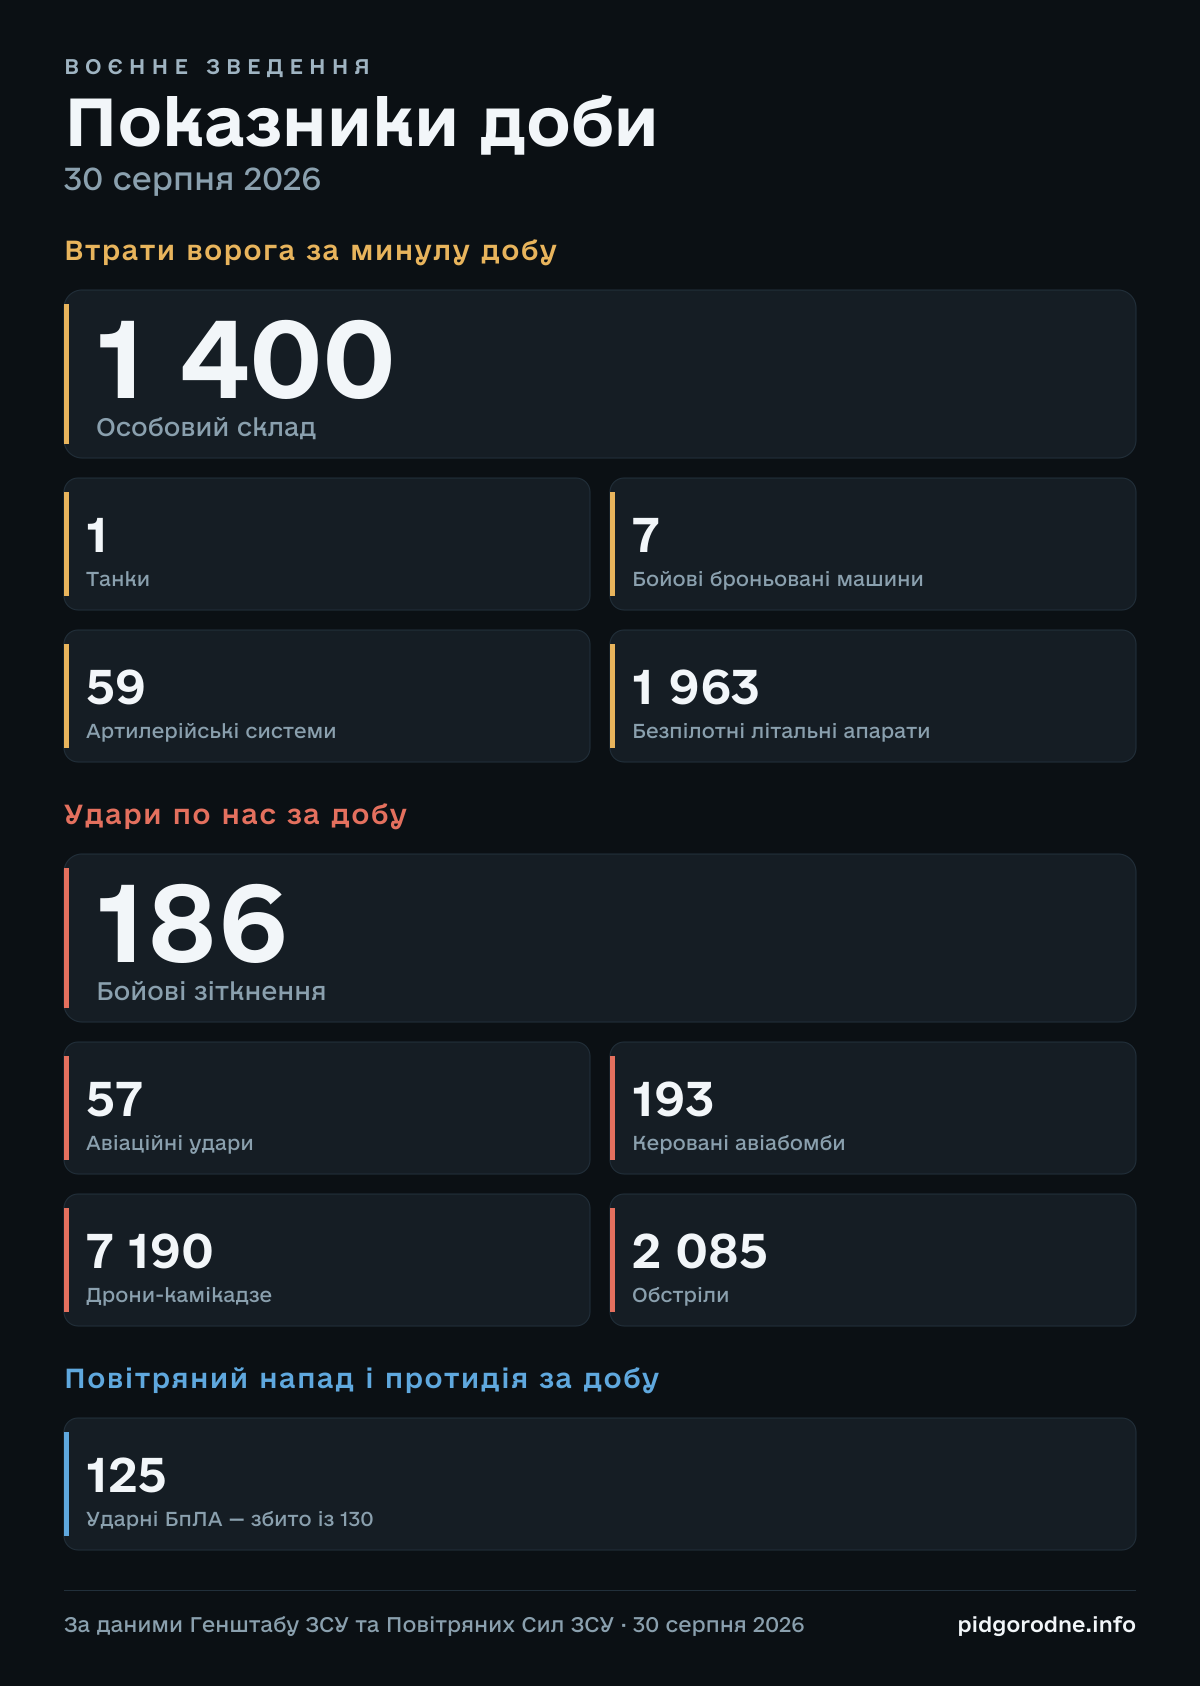Select the 'Авіаційні удари' 57 card

click(327, 1108)
